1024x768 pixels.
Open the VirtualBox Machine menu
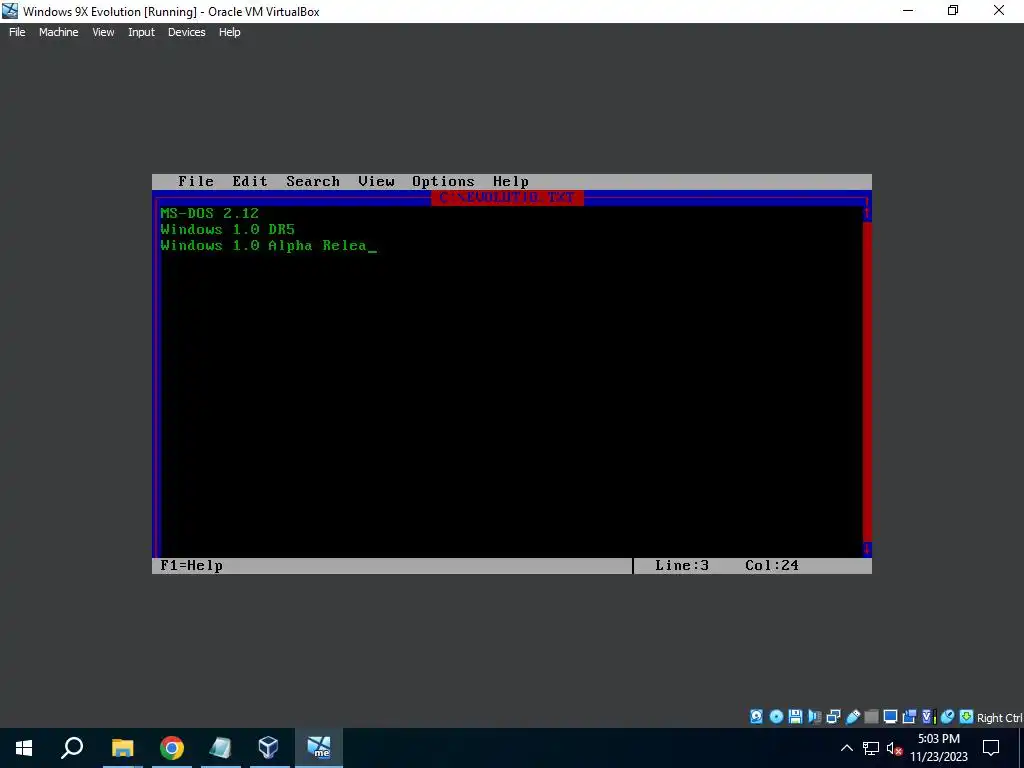(59, 32)
